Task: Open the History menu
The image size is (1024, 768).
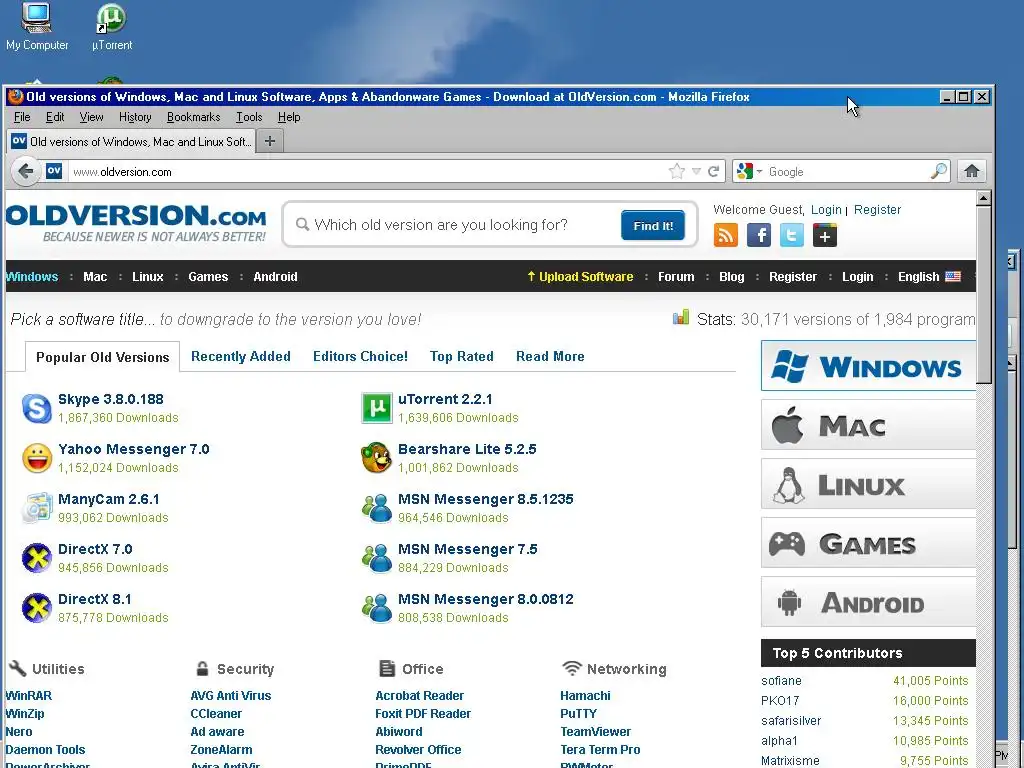Action: pyautogui.click(x=135, y=117)
